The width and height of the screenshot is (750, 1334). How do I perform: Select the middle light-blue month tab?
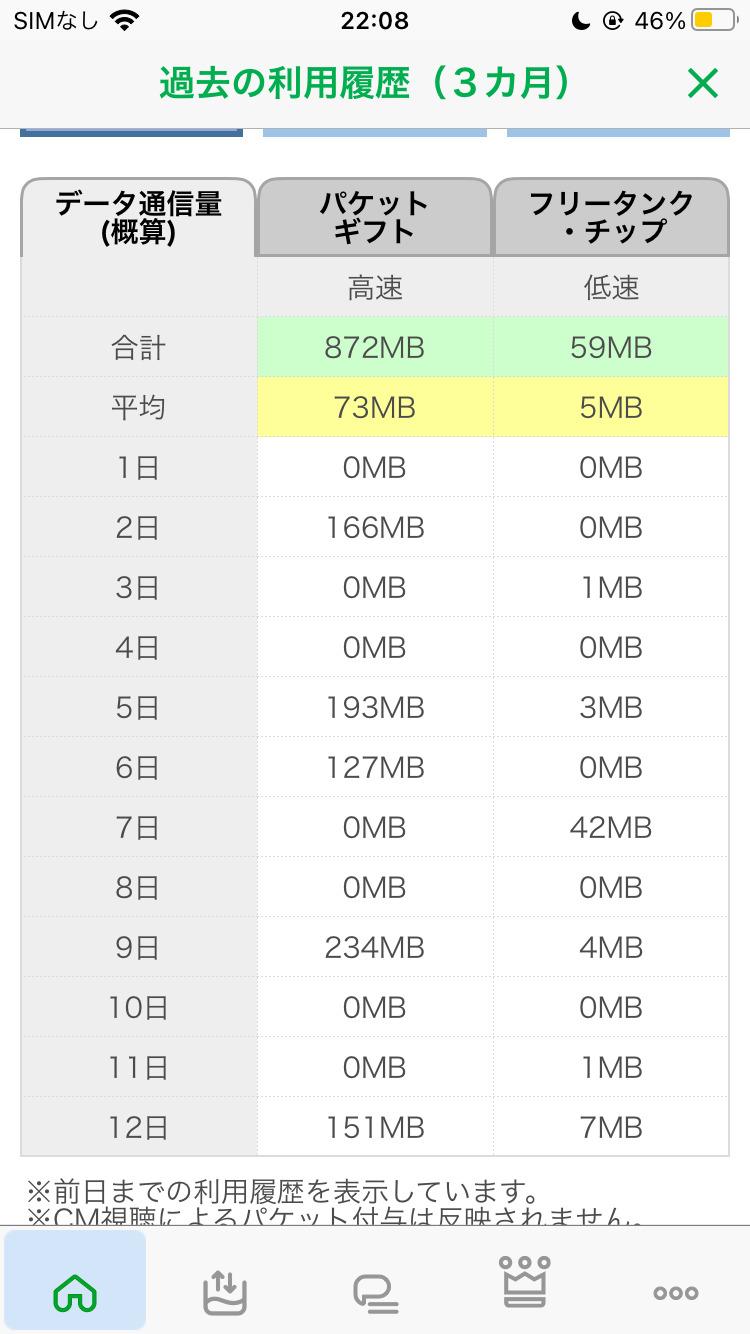click(375, 131)
